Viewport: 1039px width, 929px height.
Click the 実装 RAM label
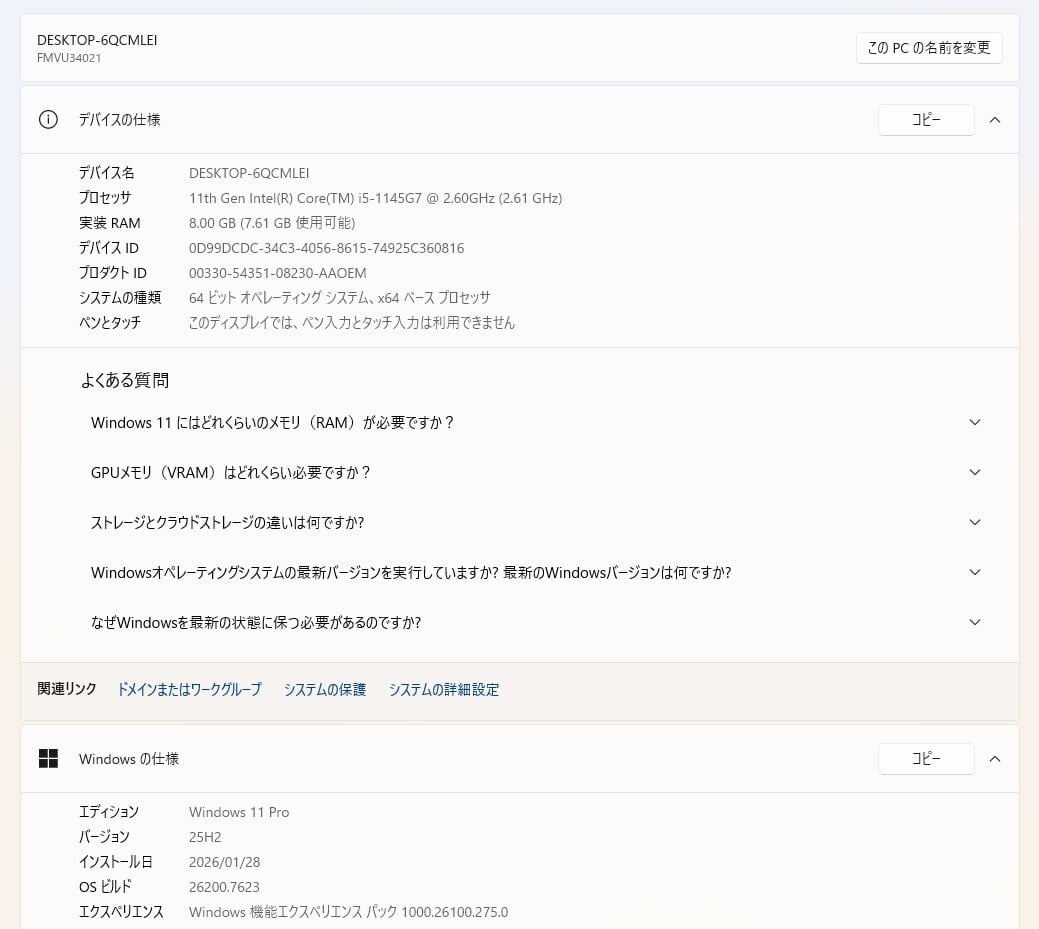(x=110, y=223)
